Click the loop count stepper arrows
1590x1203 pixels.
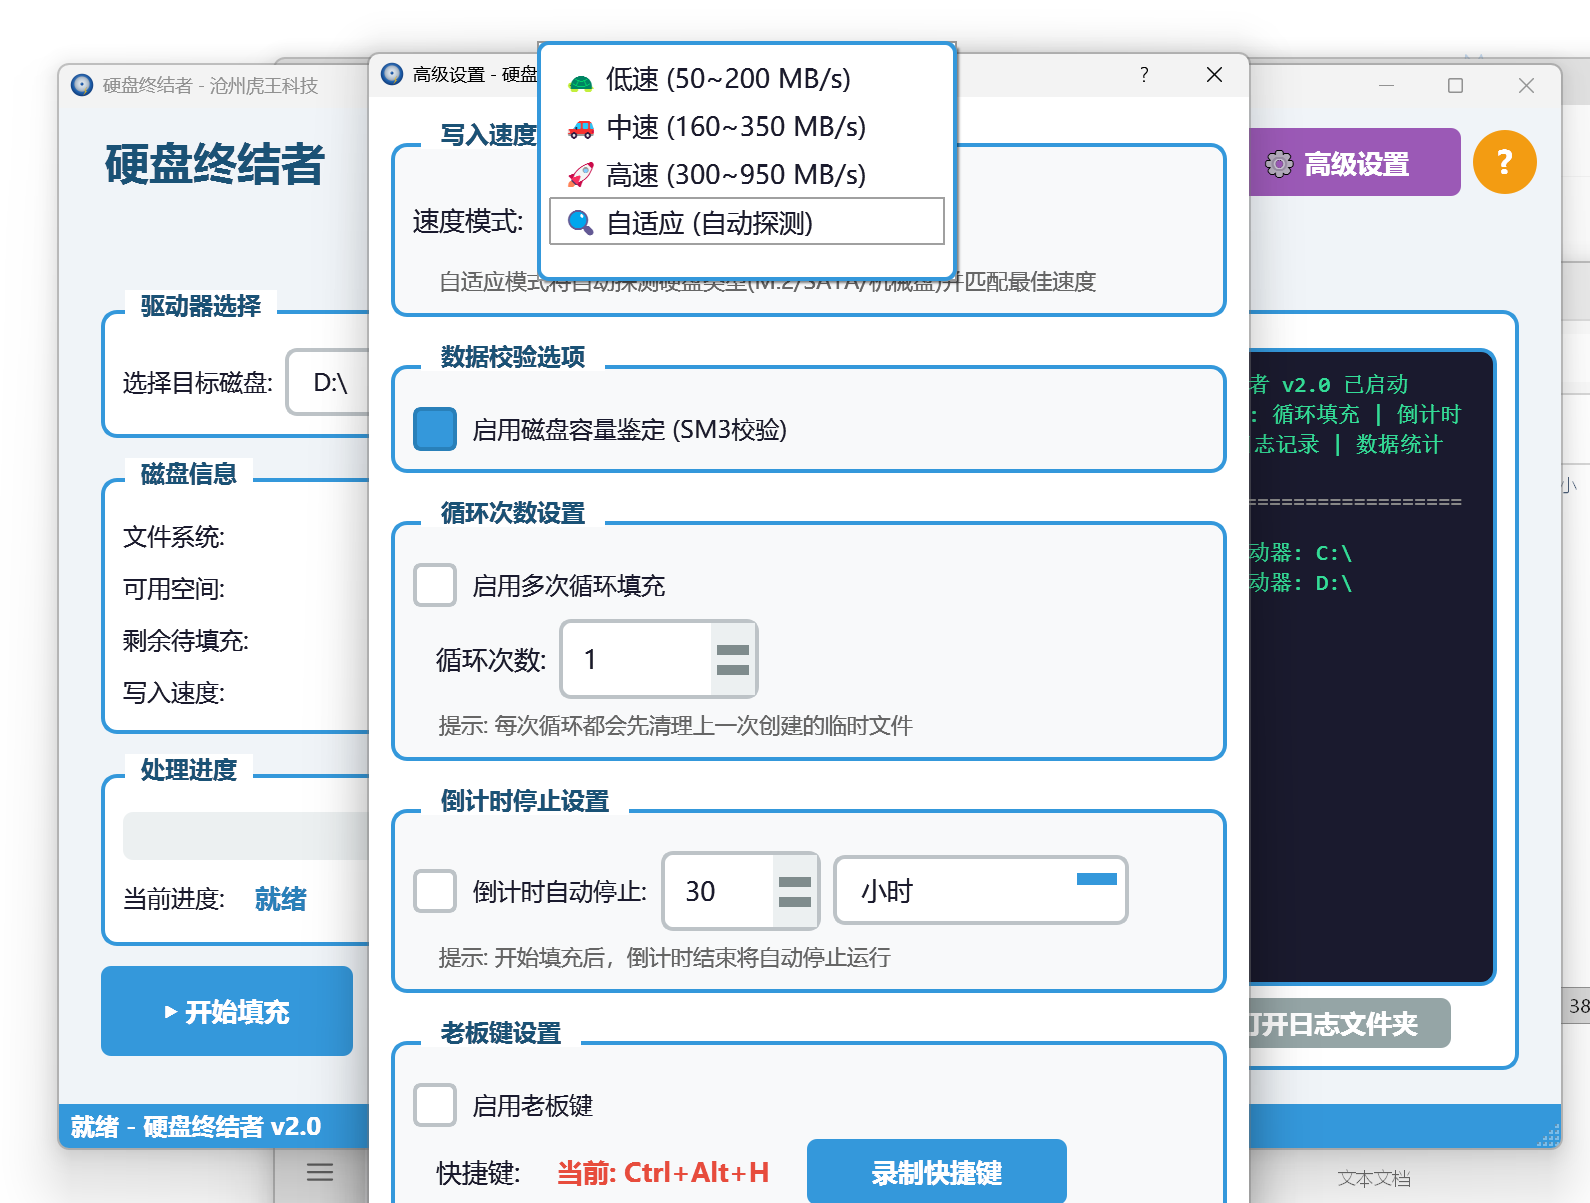coord(733,659)
